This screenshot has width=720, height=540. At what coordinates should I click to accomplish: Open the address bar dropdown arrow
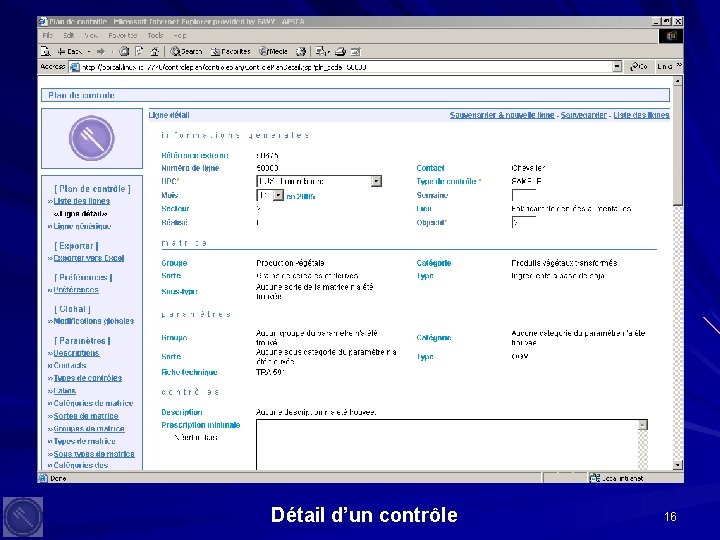[617, 67]
